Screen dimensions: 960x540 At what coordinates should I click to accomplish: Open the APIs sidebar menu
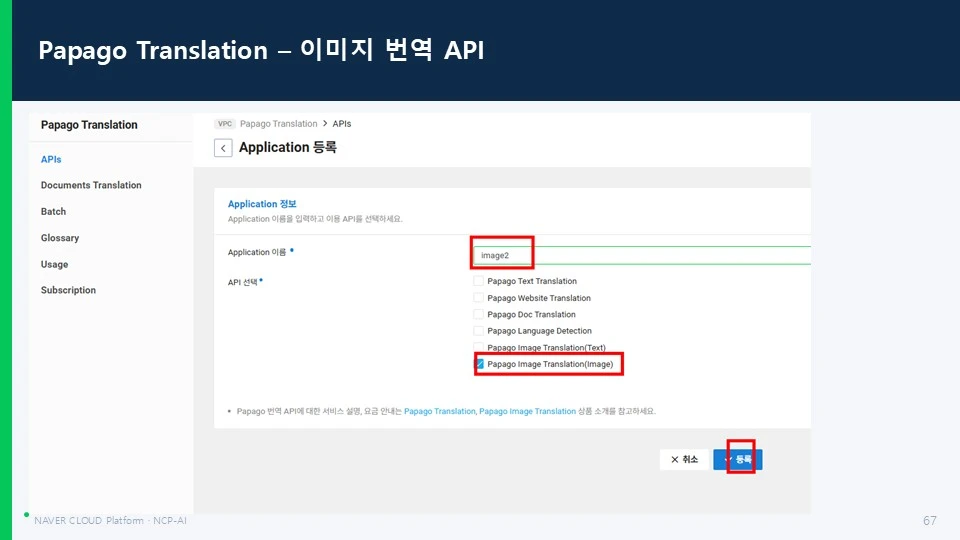pyautogui.click(x=51, y=159)
